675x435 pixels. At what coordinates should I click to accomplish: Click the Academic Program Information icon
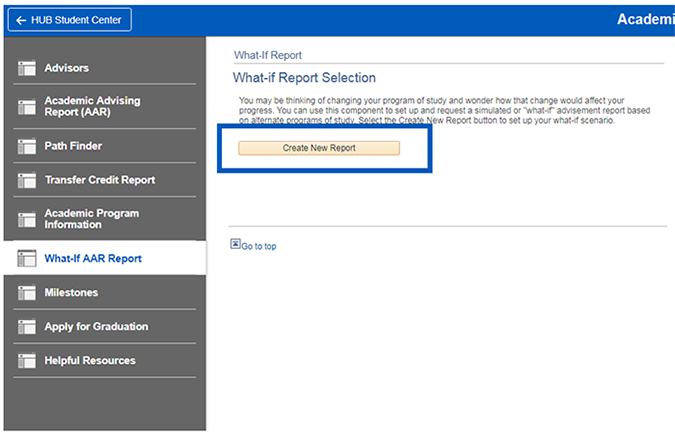point(28,219)
